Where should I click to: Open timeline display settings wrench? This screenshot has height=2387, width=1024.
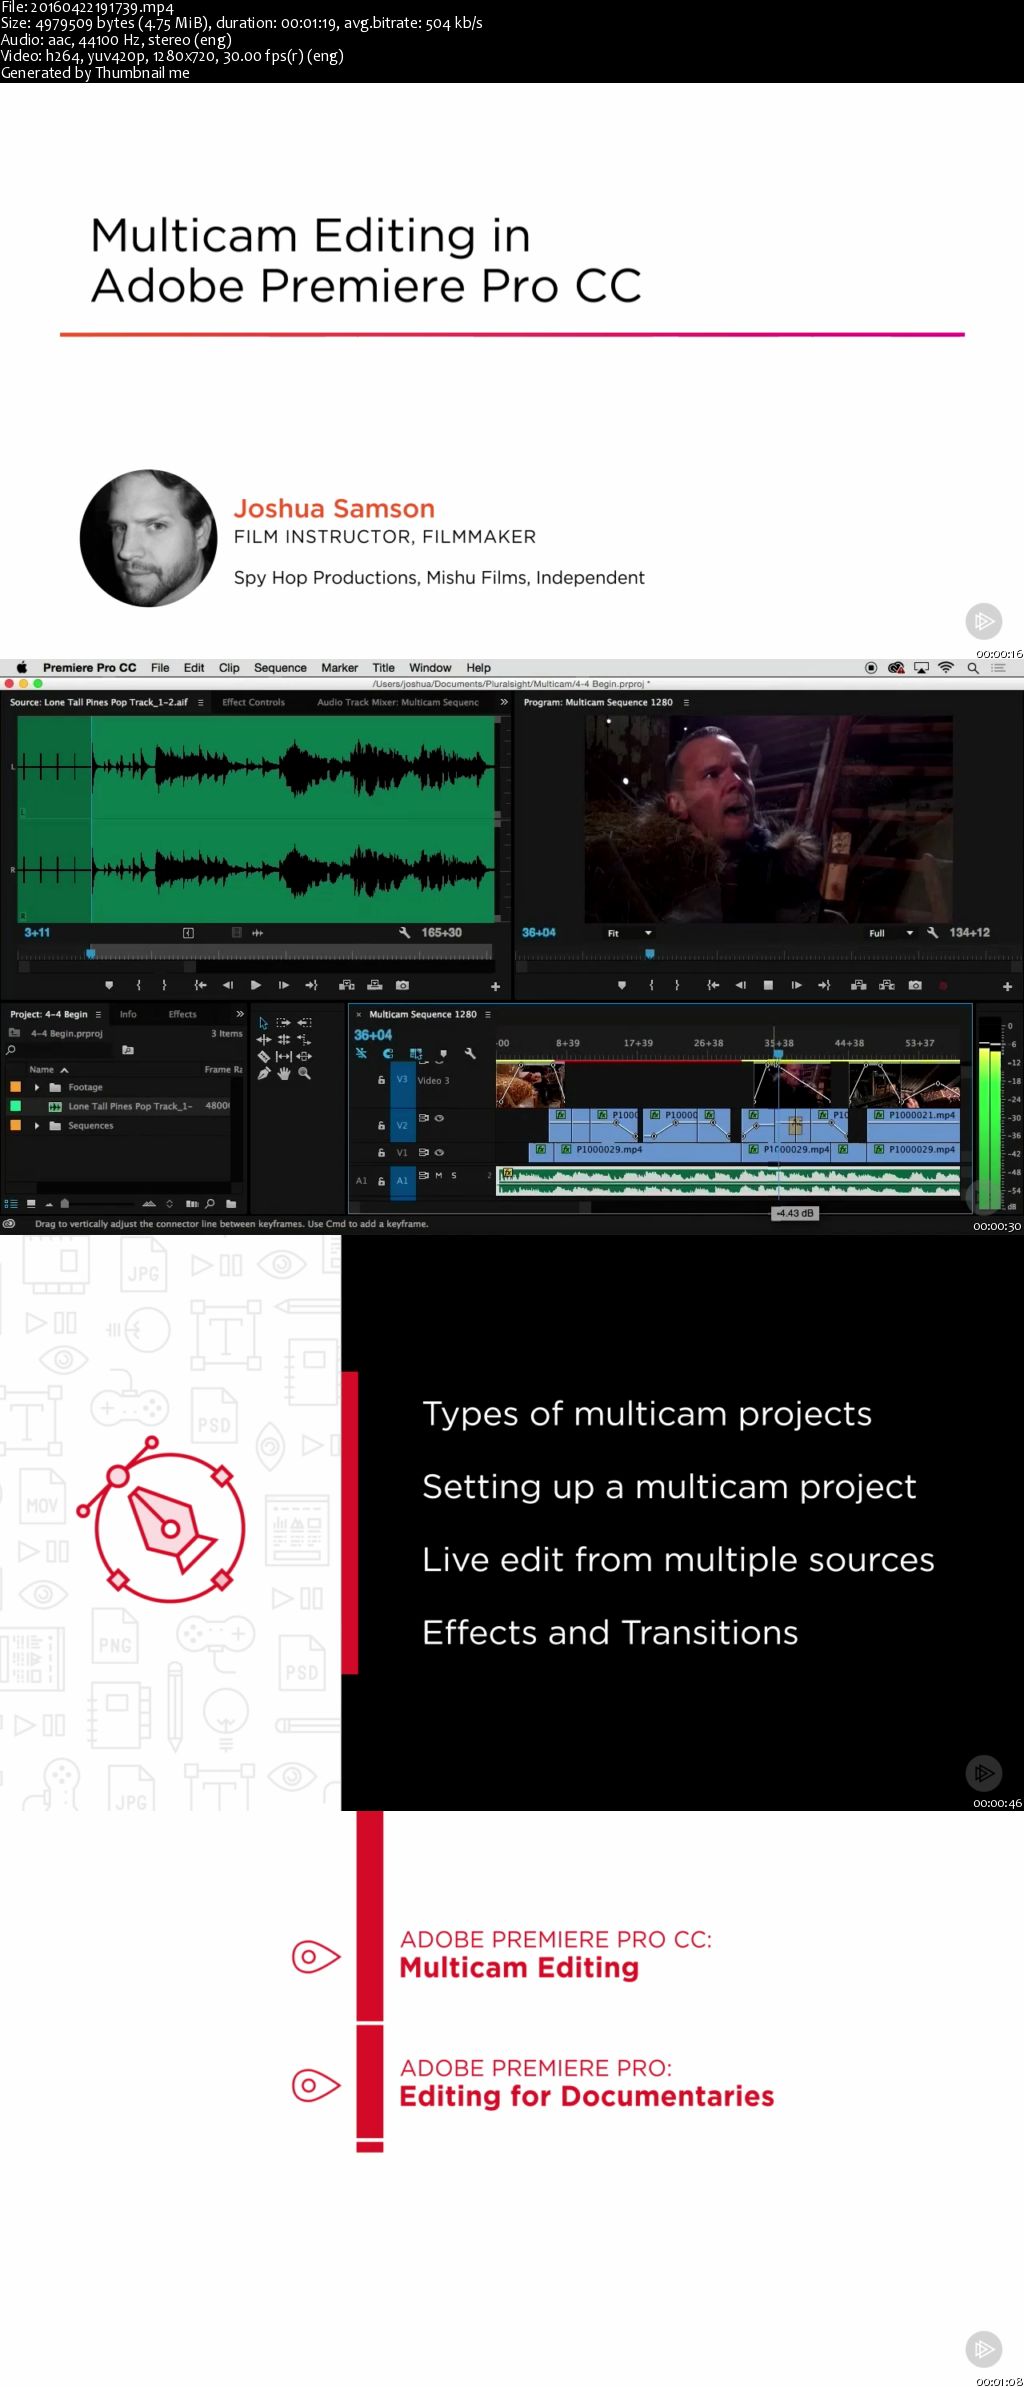pos(470,1053)
